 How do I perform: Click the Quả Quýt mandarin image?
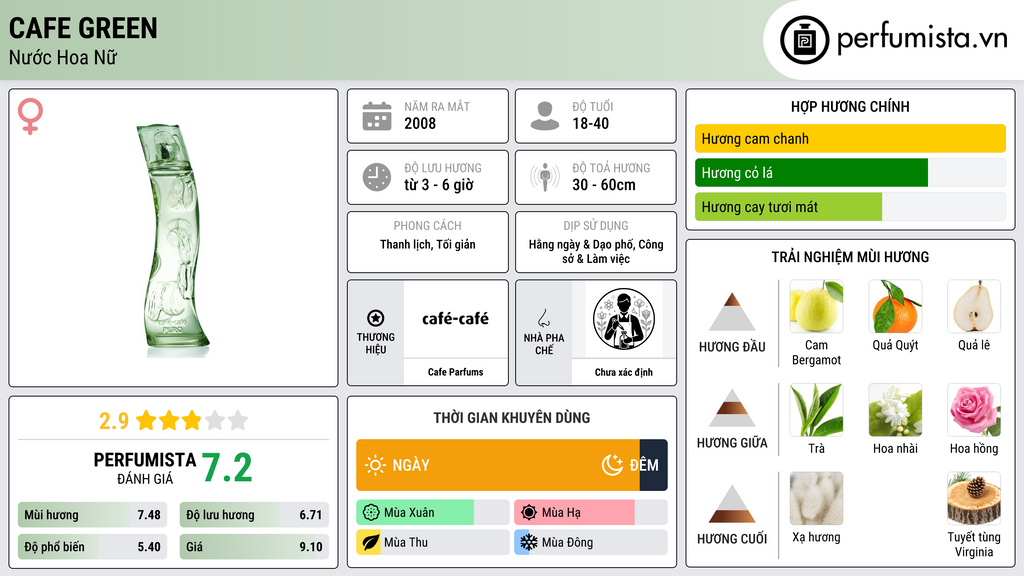coord(895,306)
